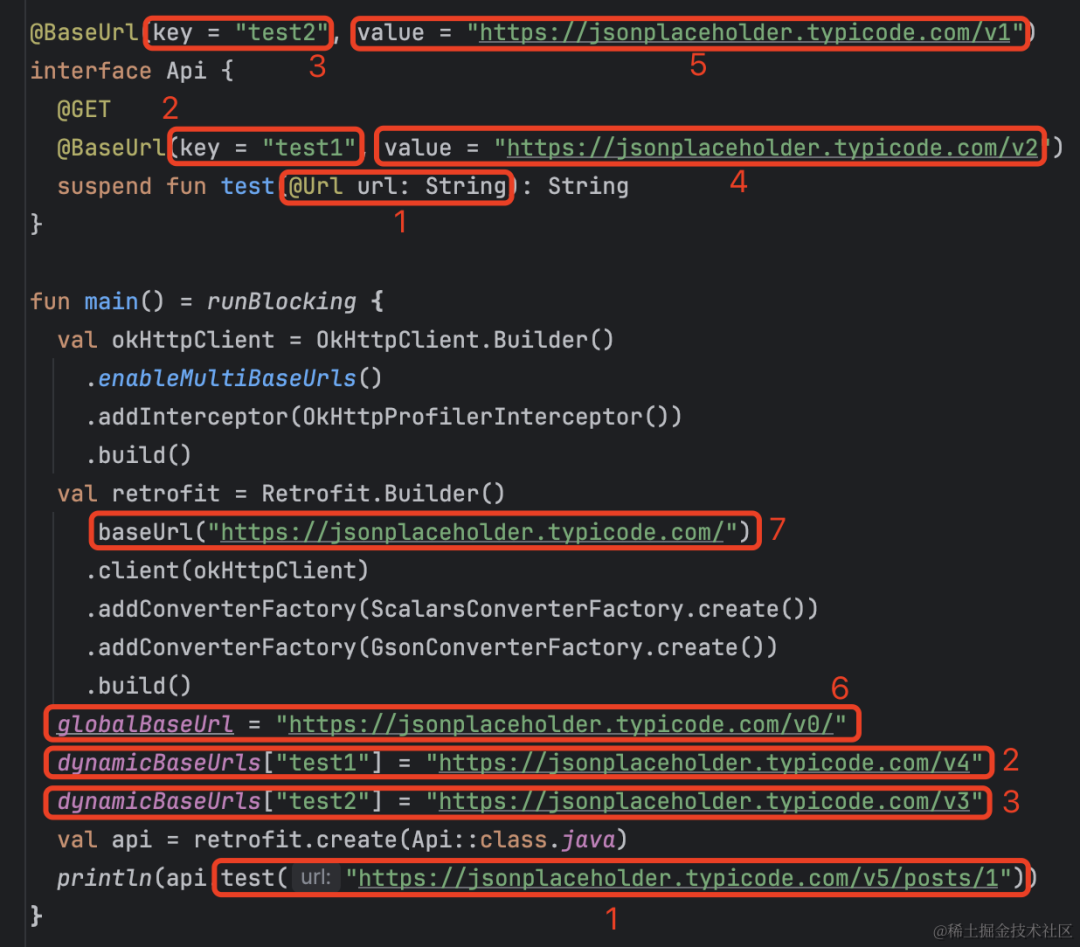
Task: Open the typicode.com/v0/ URL link
Action: point(561,724)
